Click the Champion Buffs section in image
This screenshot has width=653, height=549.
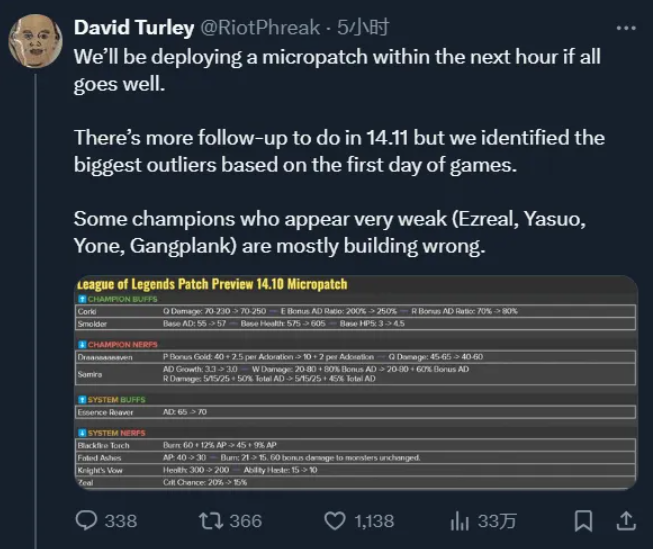pyautogui.click(x=118, y=299)
